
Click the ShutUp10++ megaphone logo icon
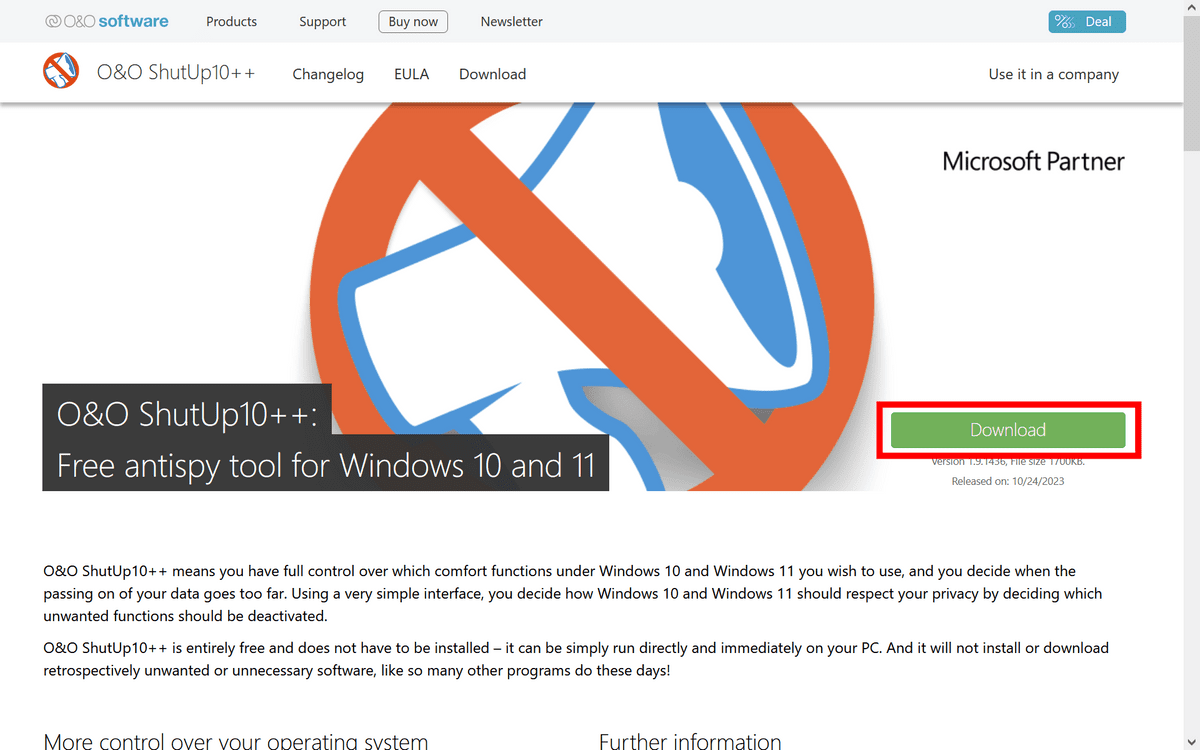pyautogui.click(x=61, y=72)
